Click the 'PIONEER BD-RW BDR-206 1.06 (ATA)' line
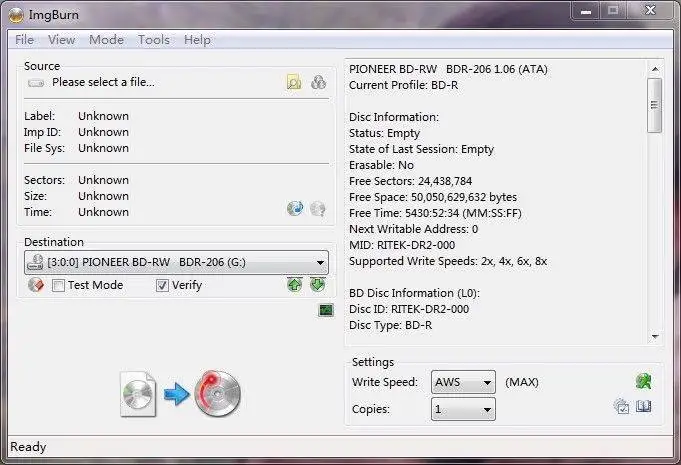Image resolution: width=681 pixels, height=465 pixels. pyautogui.click(x=448, y=69)
